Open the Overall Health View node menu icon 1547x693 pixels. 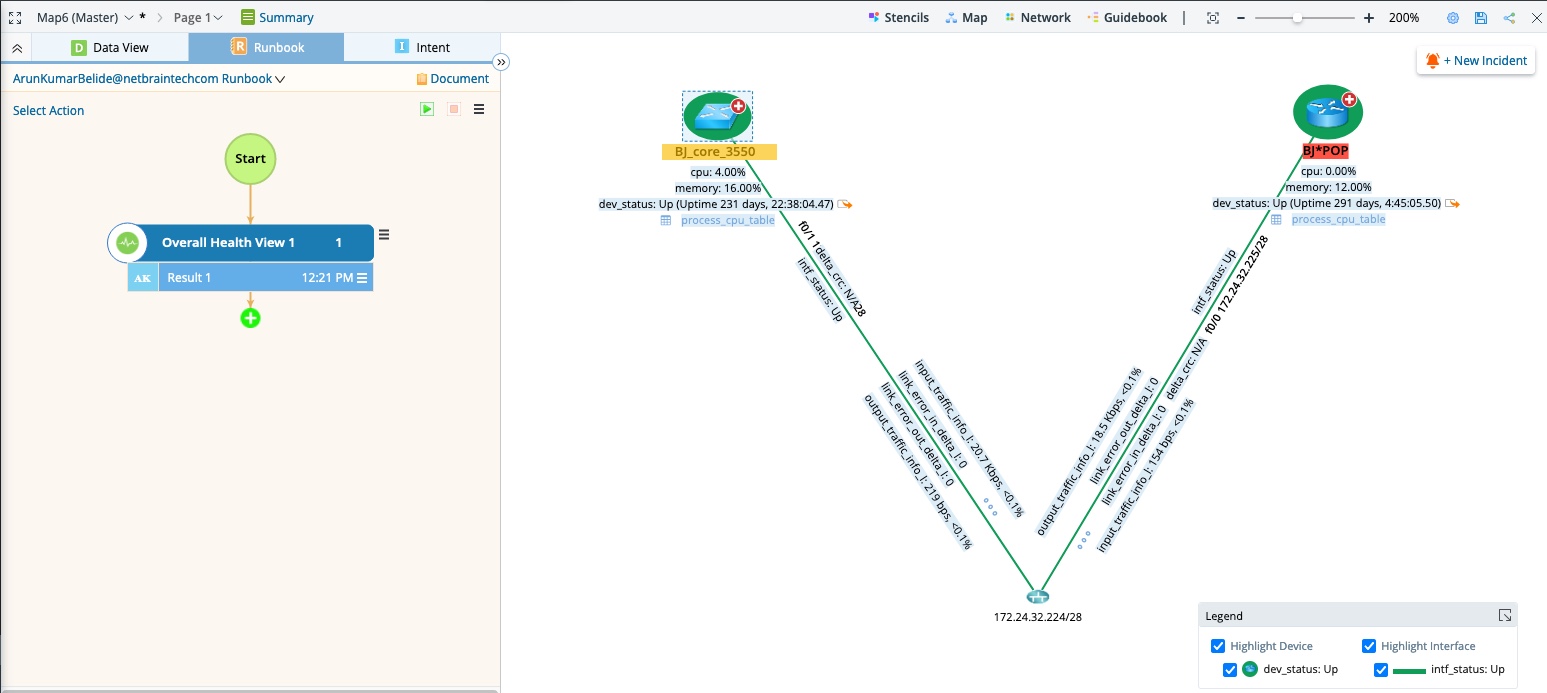384,234
